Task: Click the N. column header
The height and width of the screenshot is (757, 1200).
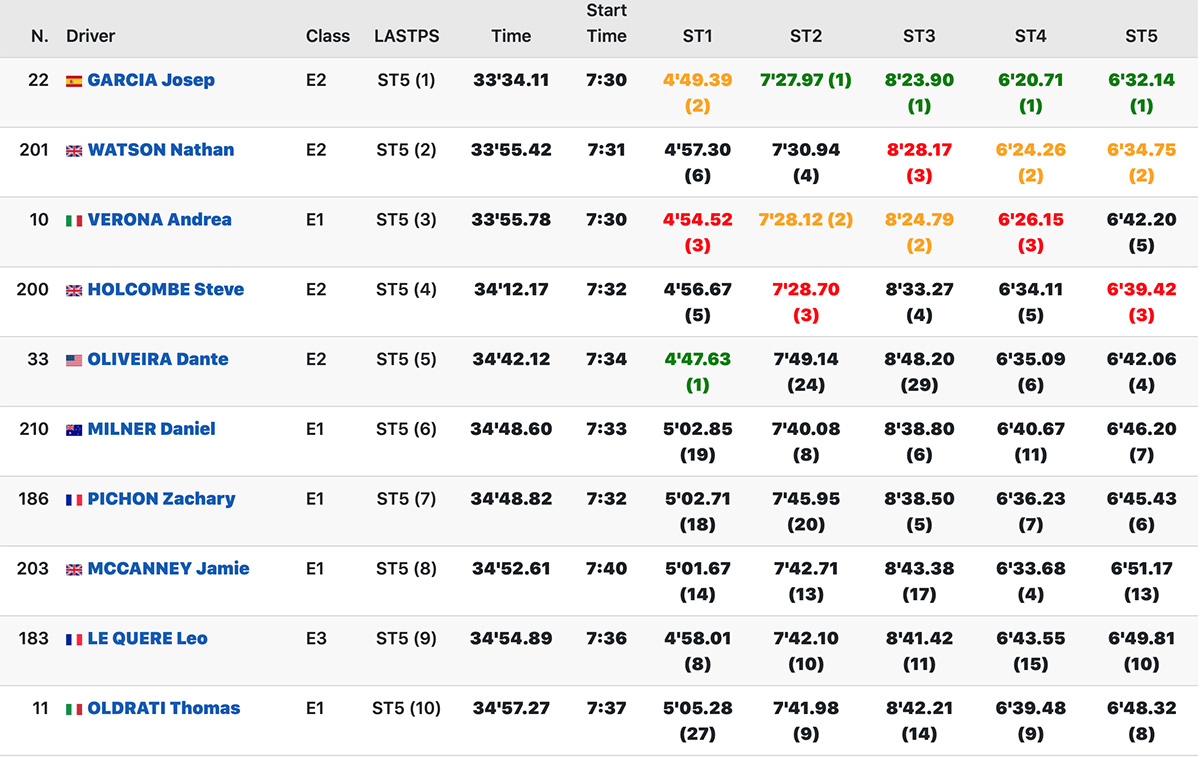Action: [x=40, y=36]
